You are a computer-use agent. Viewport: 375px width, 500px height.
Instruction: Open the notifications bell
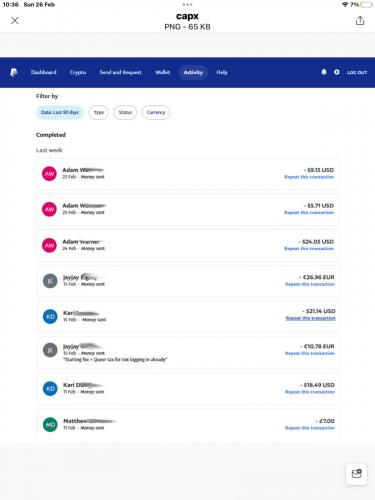[x=324, y=72]
